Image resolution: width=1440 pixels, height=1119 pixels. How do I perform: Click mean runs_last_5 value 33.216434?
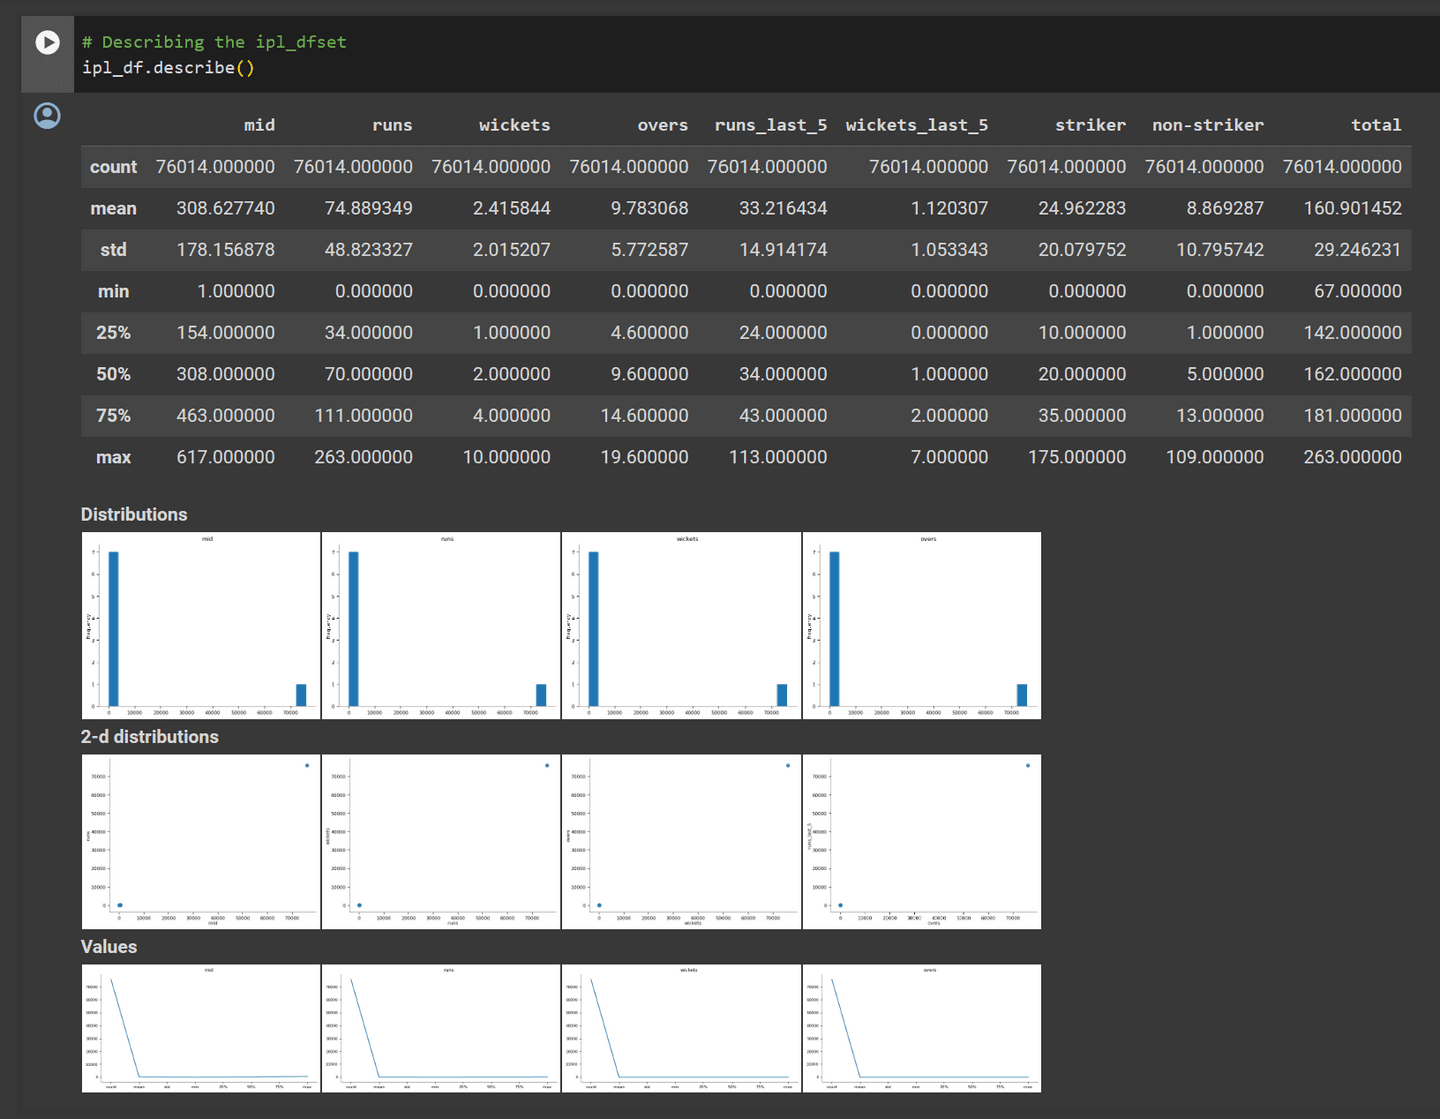(x=783, y=209)
